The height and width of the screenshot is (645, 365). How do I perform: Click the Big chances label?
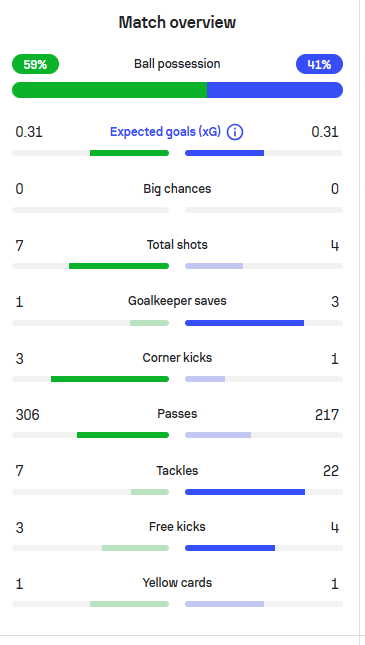[x=177, y=189]
